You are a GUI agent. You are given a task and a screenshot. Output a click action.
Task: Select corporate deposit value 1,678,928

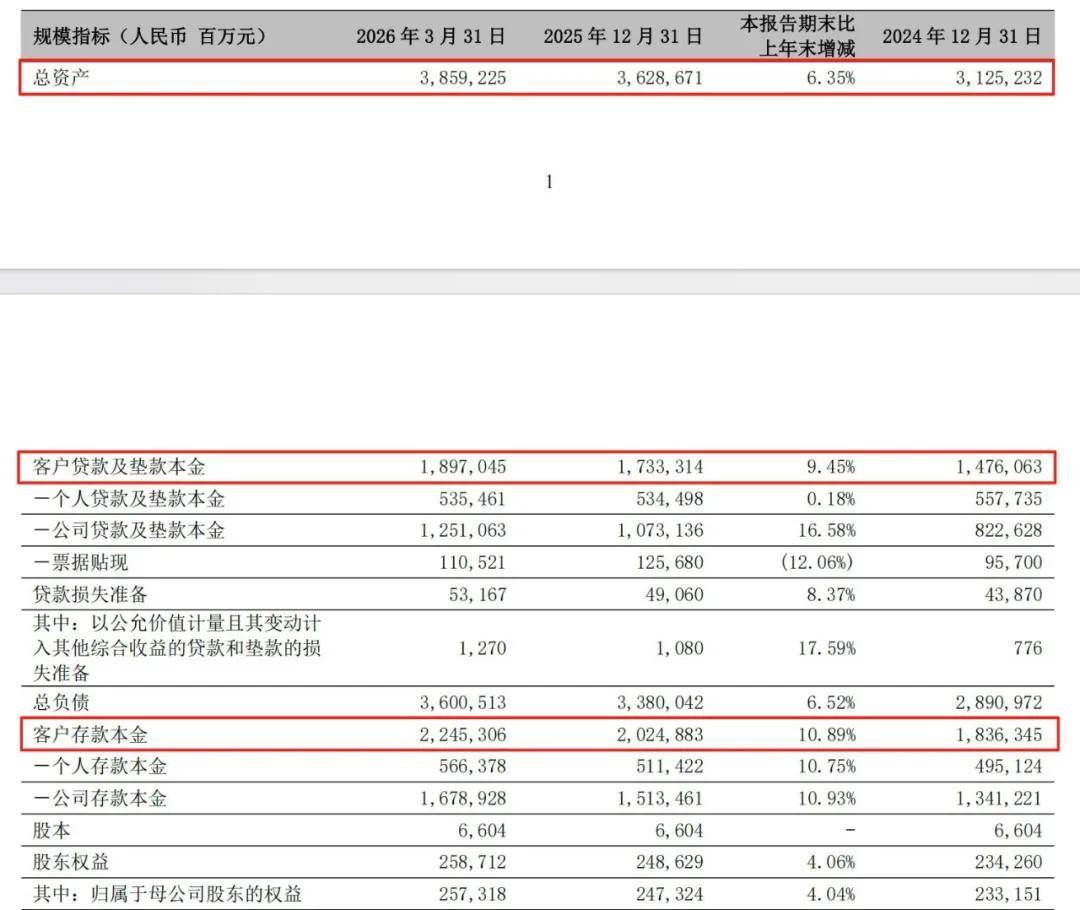pos(463,798)
